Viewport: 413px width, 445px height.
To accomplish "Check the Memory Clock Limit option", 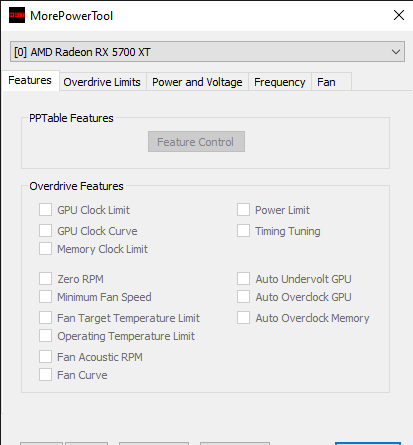I will [x=45, y=249].
